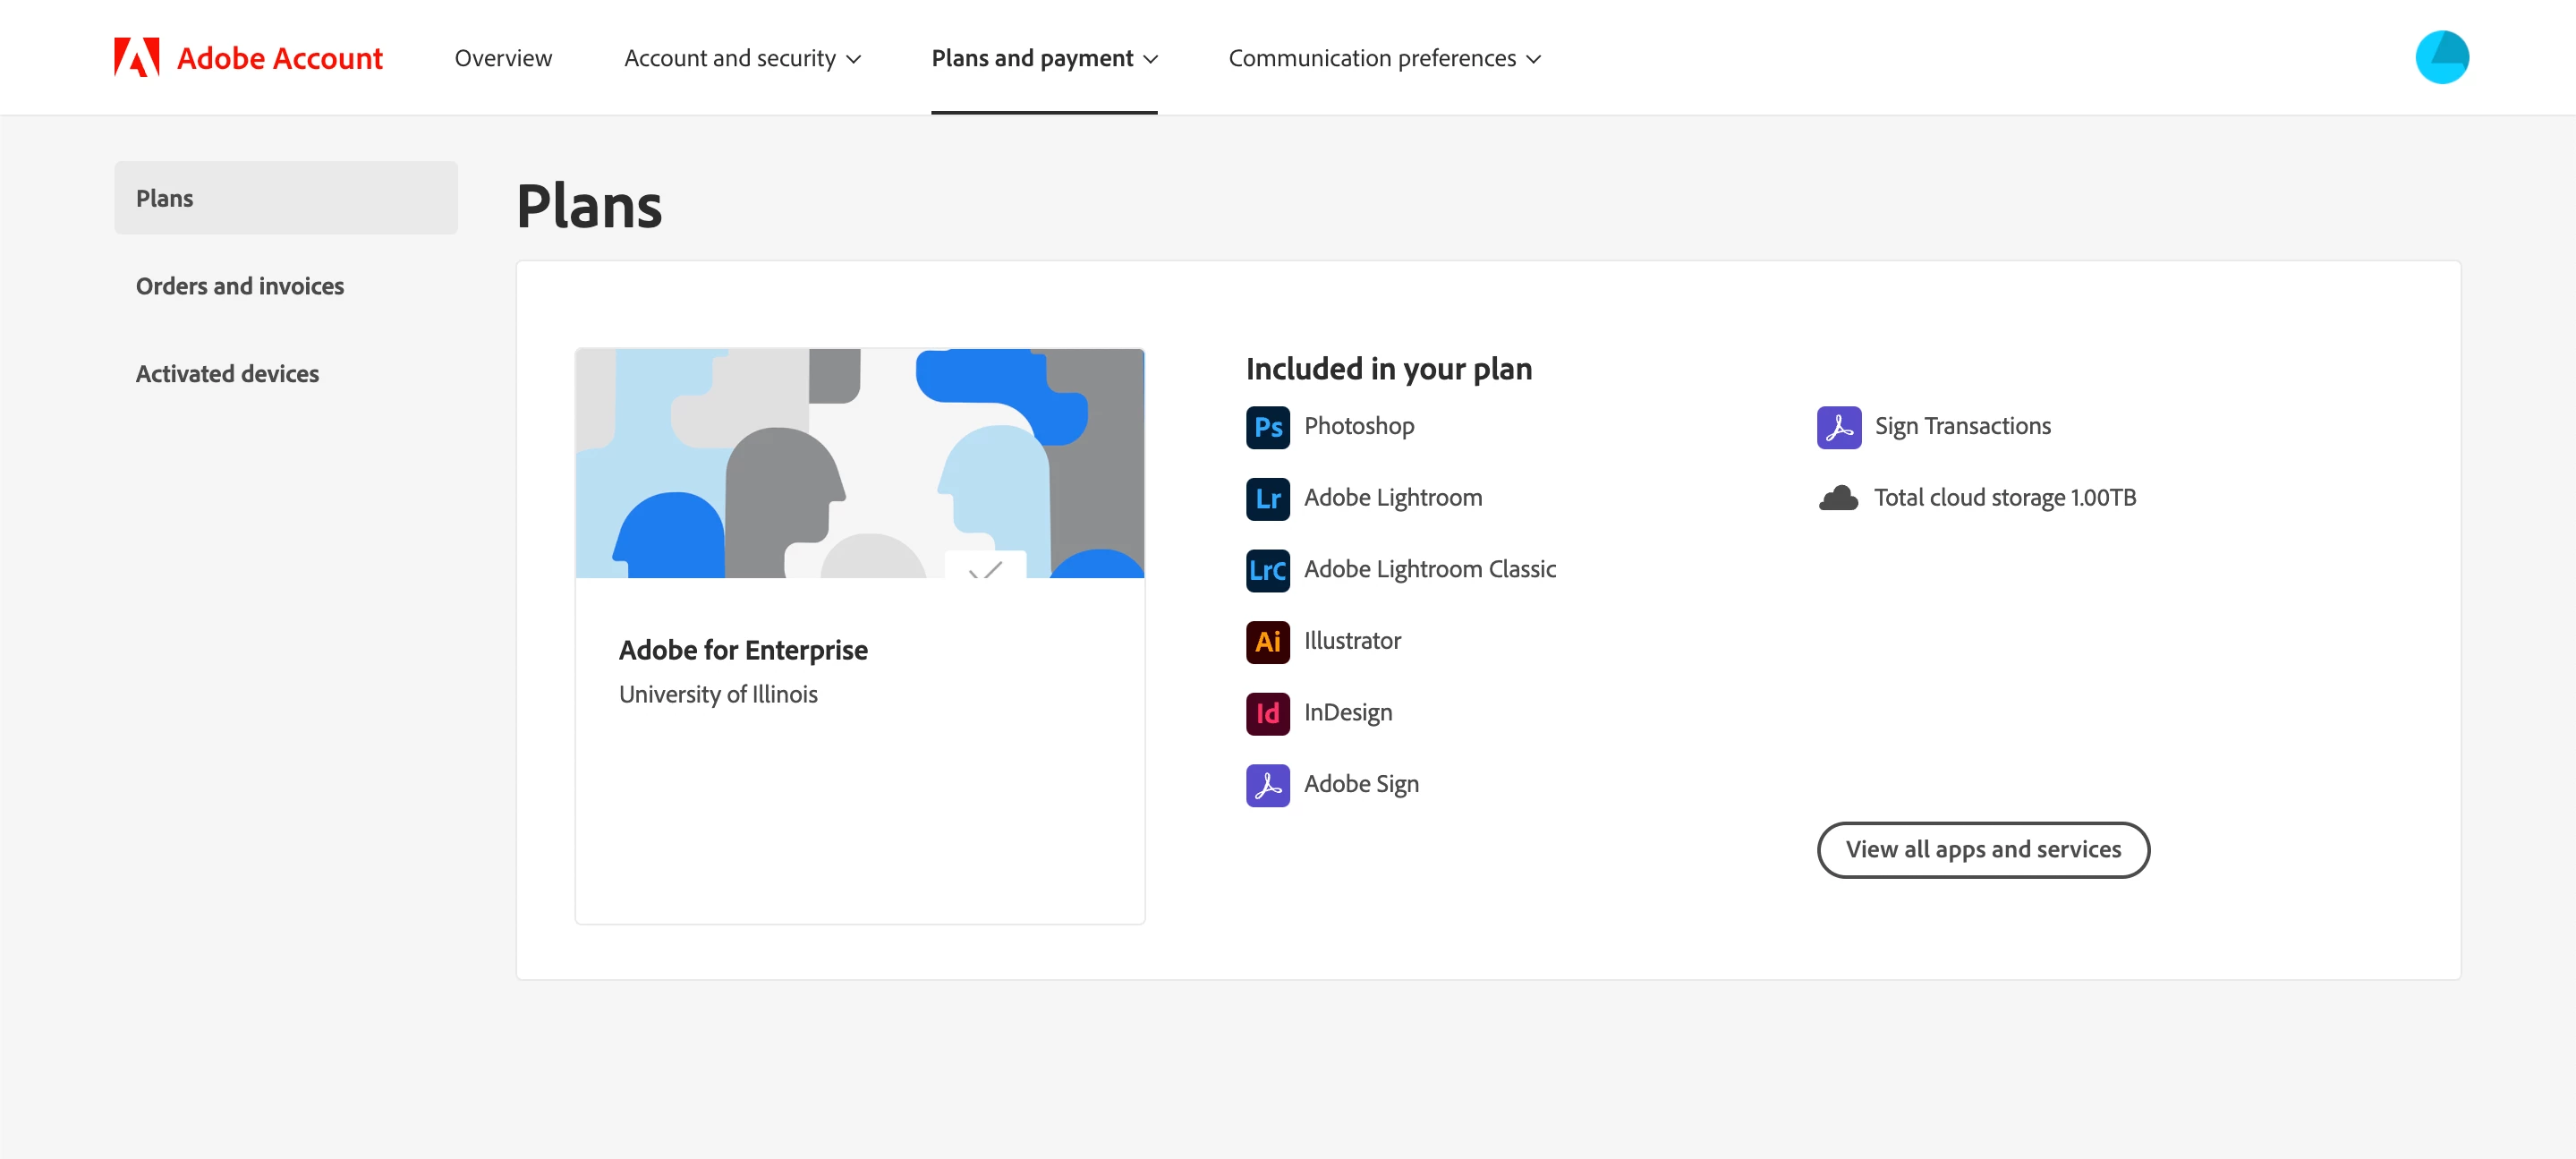Expand Account and security dropdown
This screenshot has height=1159, width=2576.
tap(742, 59)
